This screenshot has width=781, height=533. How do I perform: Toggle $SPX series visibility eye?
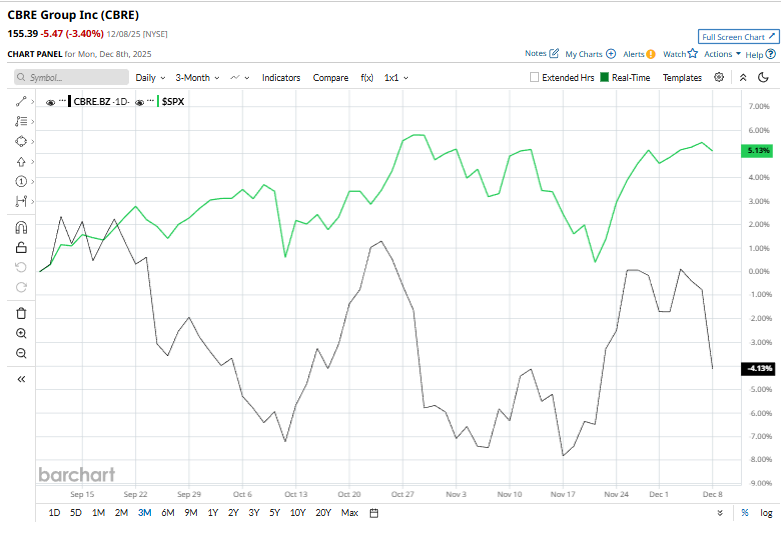click(x=139, y=103)
